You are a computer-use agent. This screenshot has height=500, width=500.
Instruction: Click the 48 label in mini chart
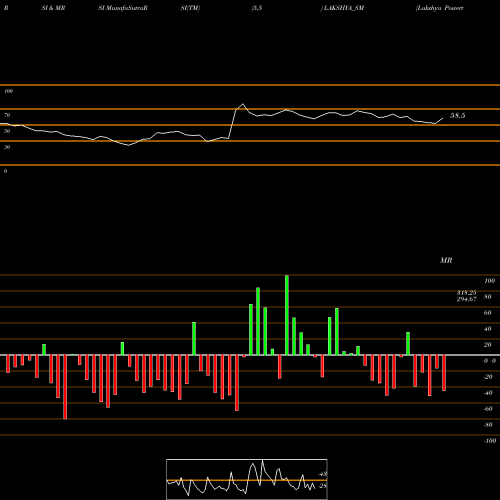[323, 474]
